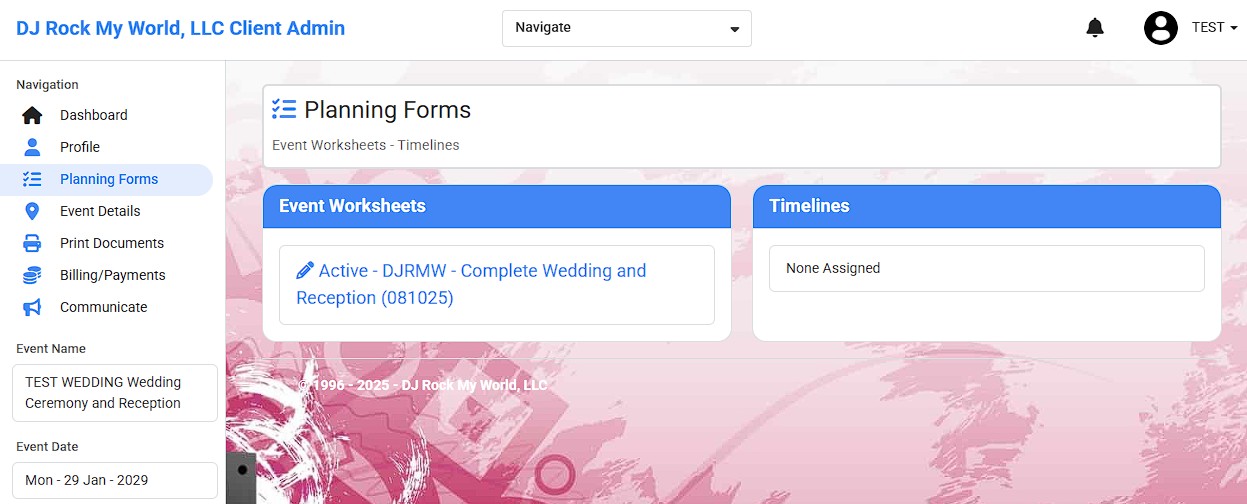Click DJ Rock My World, LLC Client Admin title
The width and height of the screenshot is (1247, 504).
pos(180,28)
